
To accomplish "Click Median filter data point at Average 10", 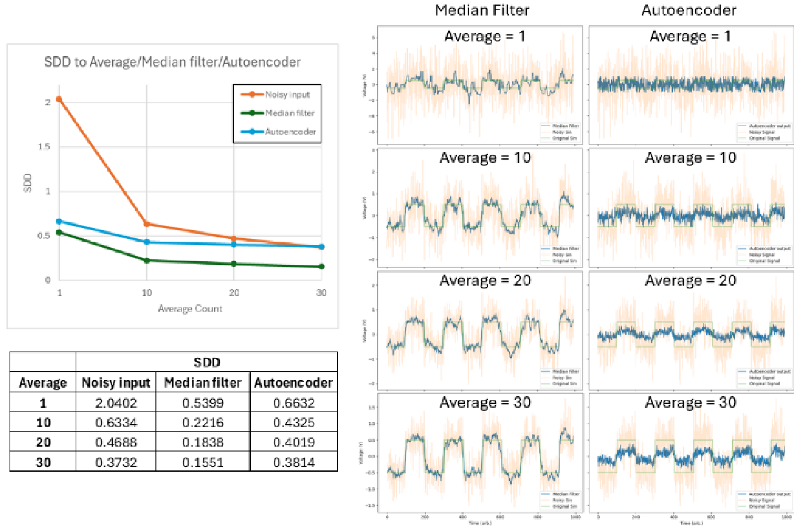I will [x=146, y=260].
